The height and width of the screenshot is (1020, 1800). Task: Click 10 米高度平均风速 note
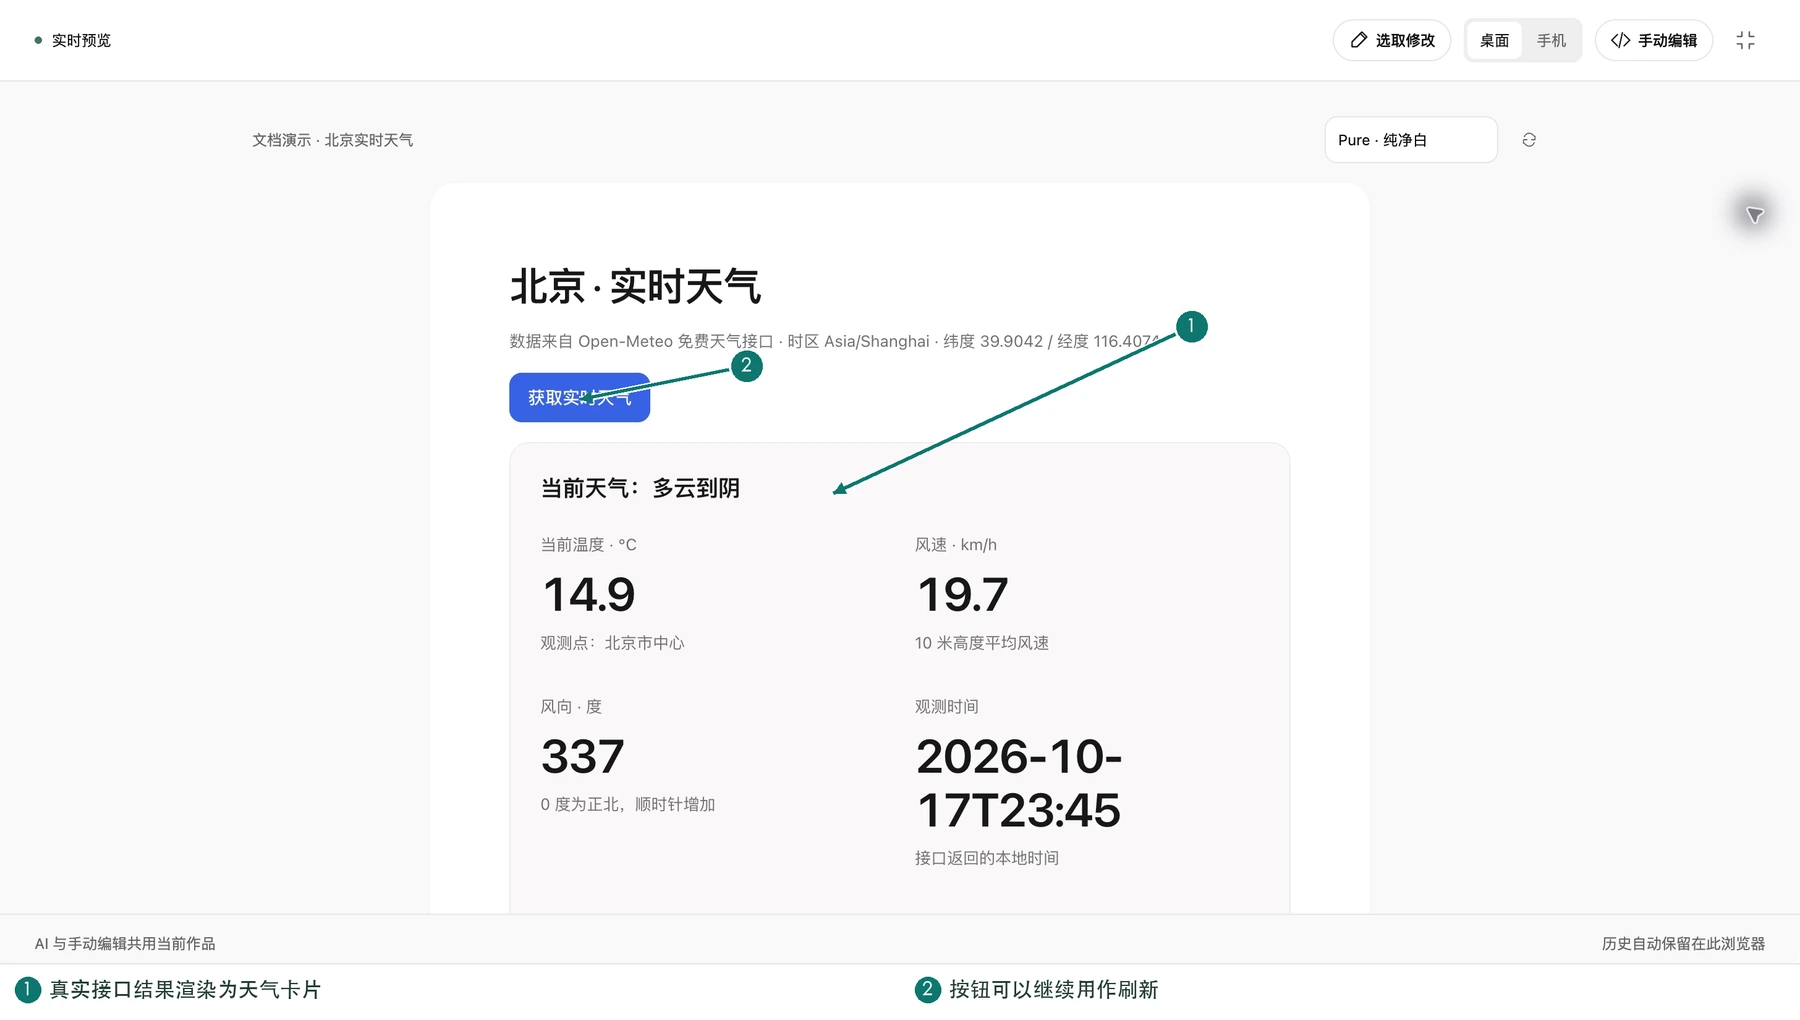[x=982, y=643]
